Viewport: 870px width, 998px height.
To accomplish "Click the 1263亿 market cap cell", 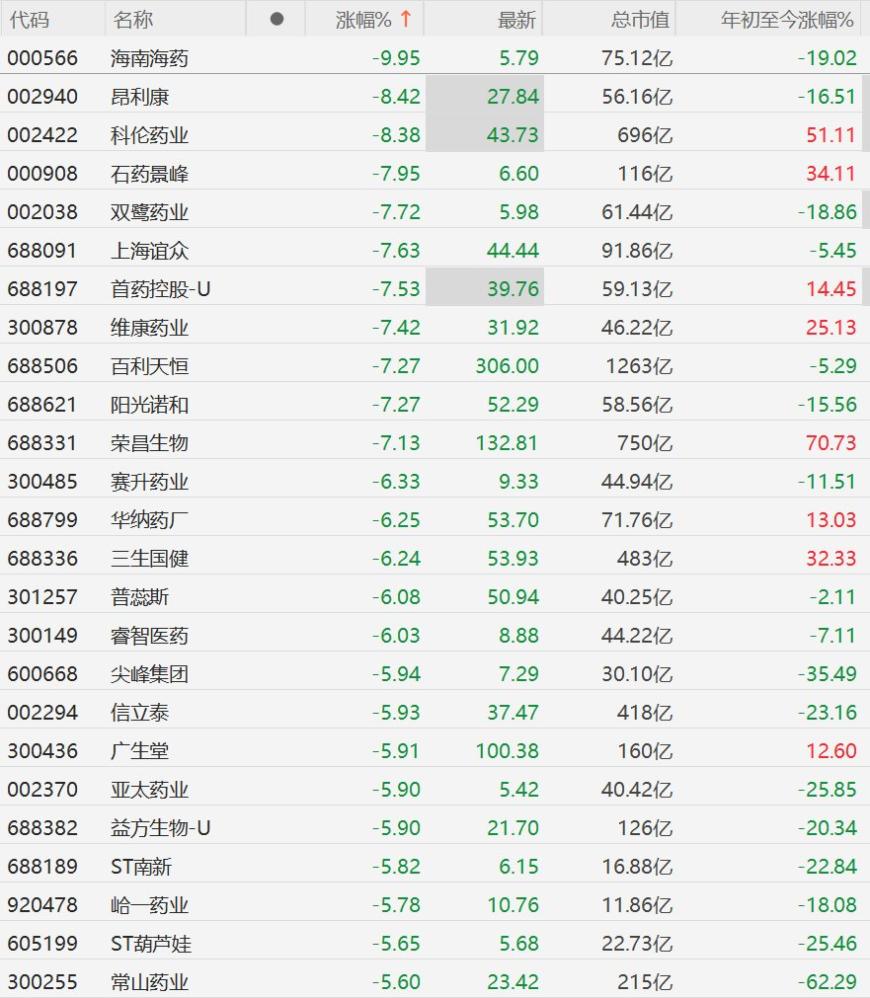I will [x=639, y=366].
